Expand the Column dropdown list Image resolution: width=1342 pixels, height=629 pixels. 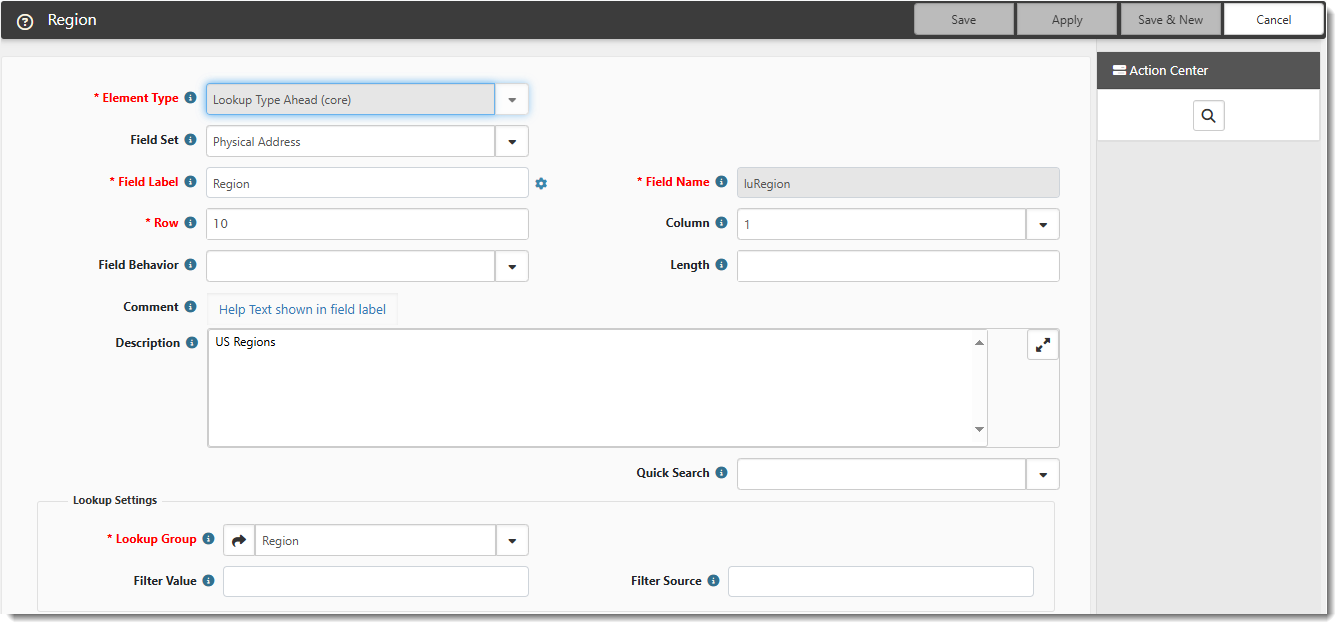pyautogui.click(x=1042, y=225)
